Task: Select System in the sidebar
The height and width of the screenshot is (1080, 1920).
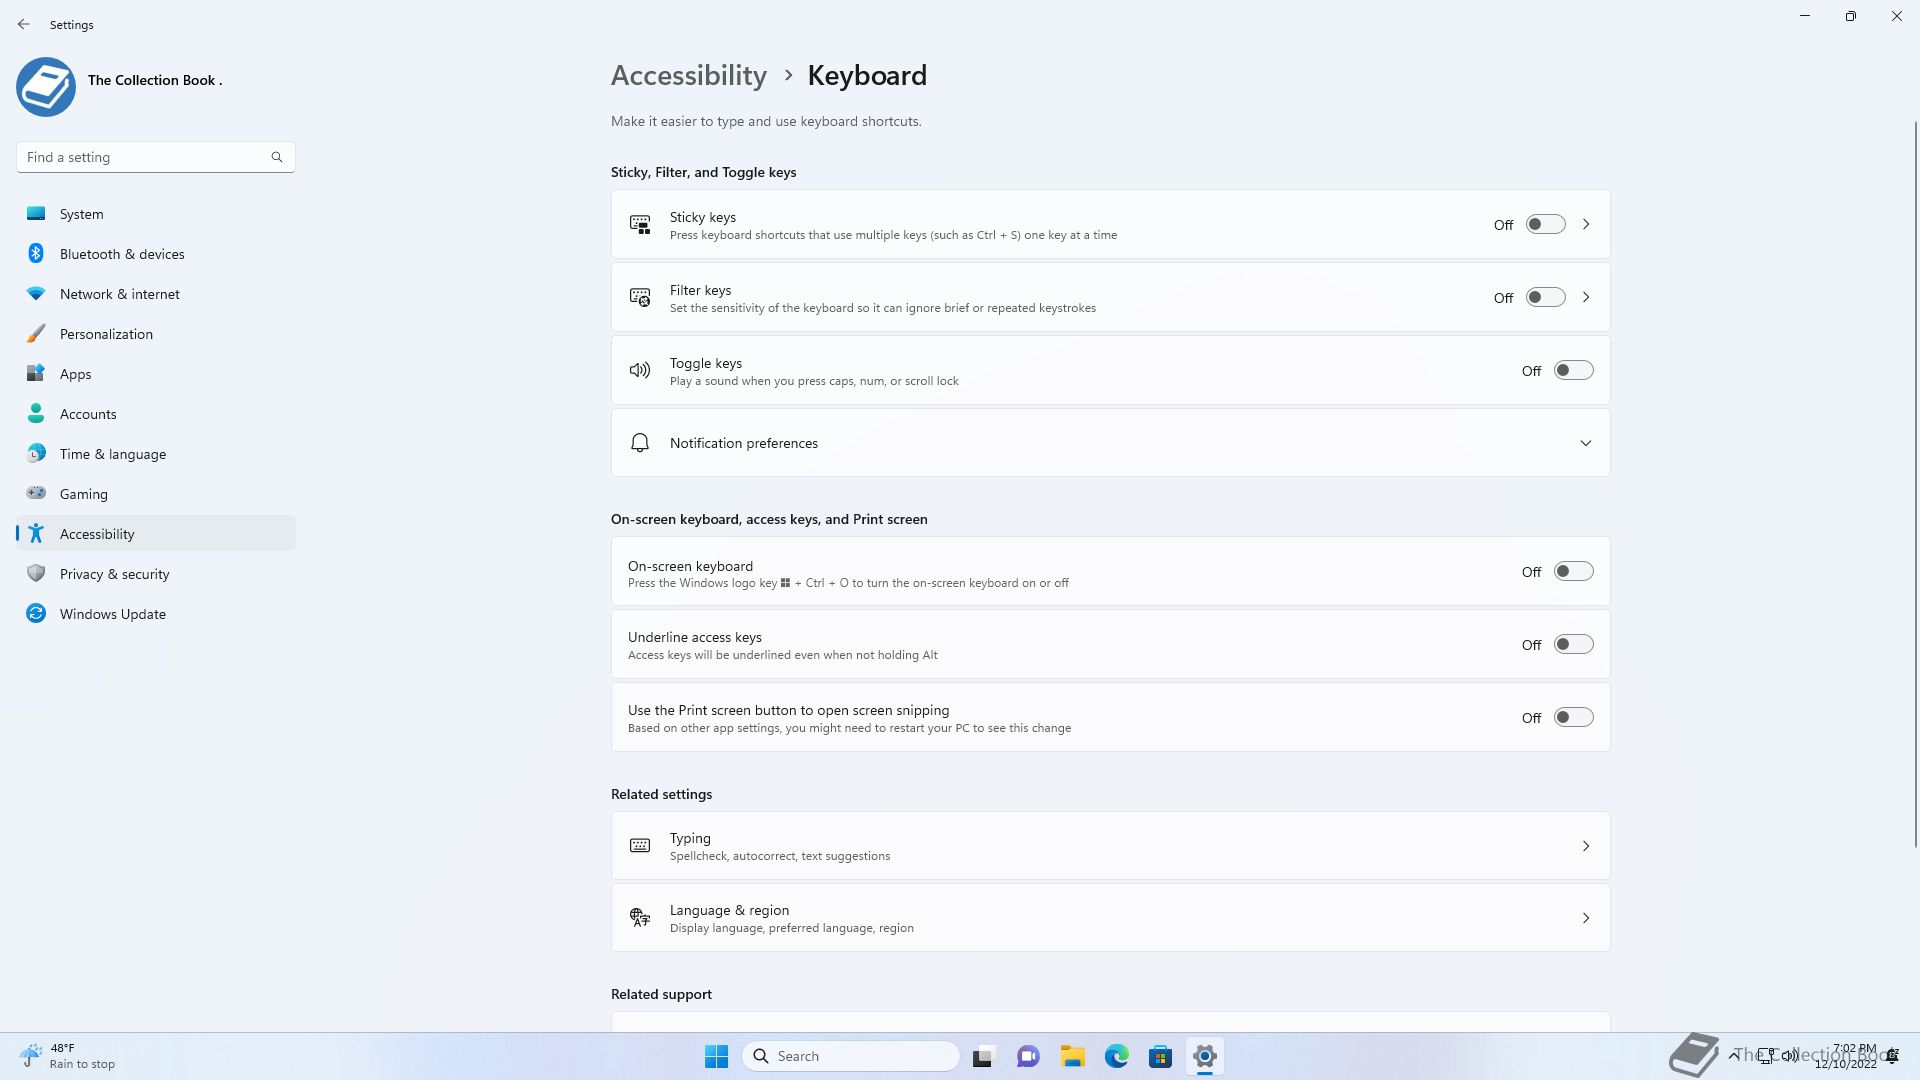Action: click(x=156, y=213)
